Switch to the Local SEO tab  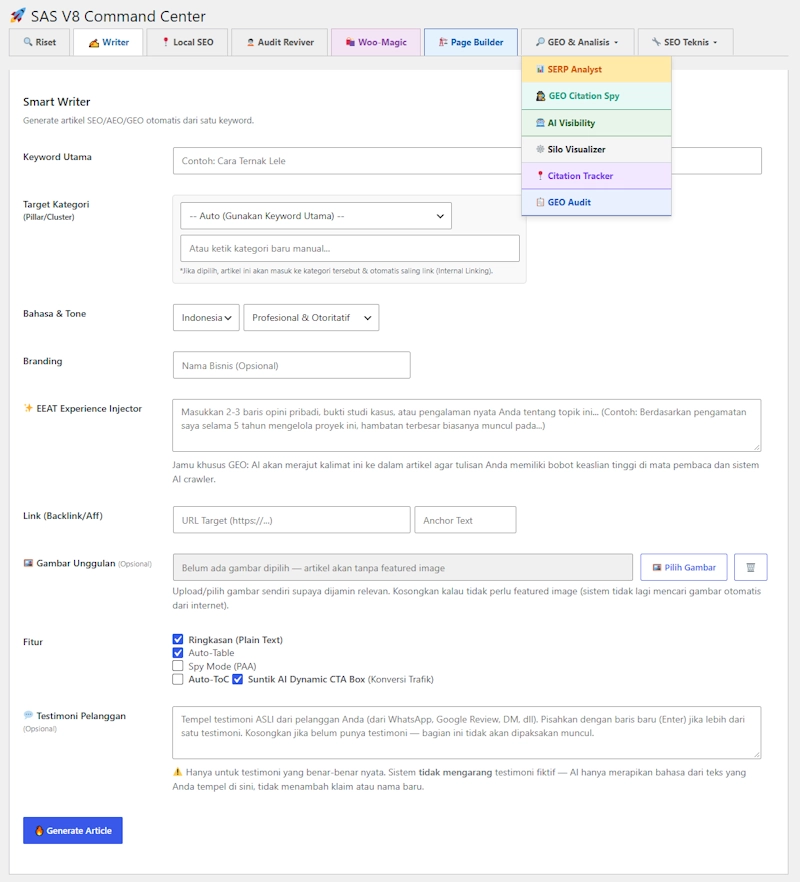tap(187, 42)
